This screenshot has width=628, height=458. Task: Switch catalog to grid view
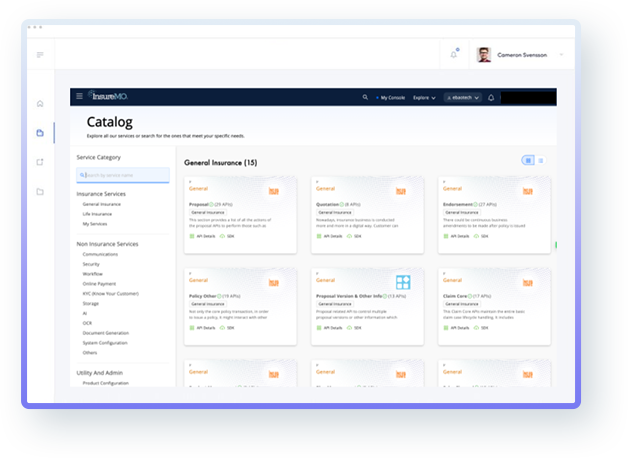528,161
